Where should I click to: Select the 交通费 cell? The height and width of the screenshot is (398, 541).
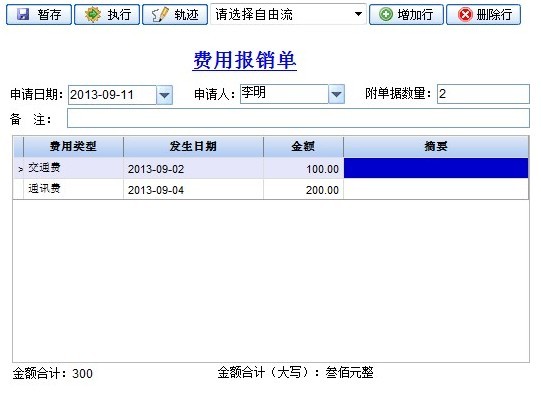(x=73, y=168)
